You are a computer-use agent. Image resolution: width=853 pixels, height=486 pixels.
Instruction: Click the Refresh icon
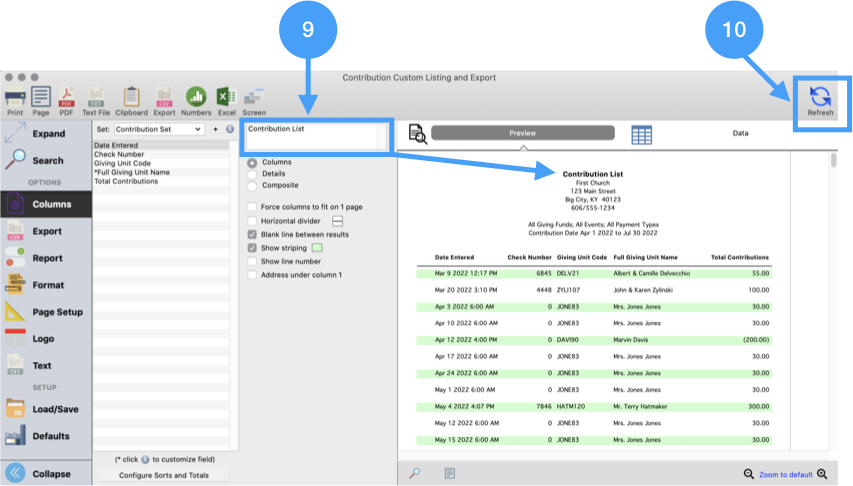point(820,101)
